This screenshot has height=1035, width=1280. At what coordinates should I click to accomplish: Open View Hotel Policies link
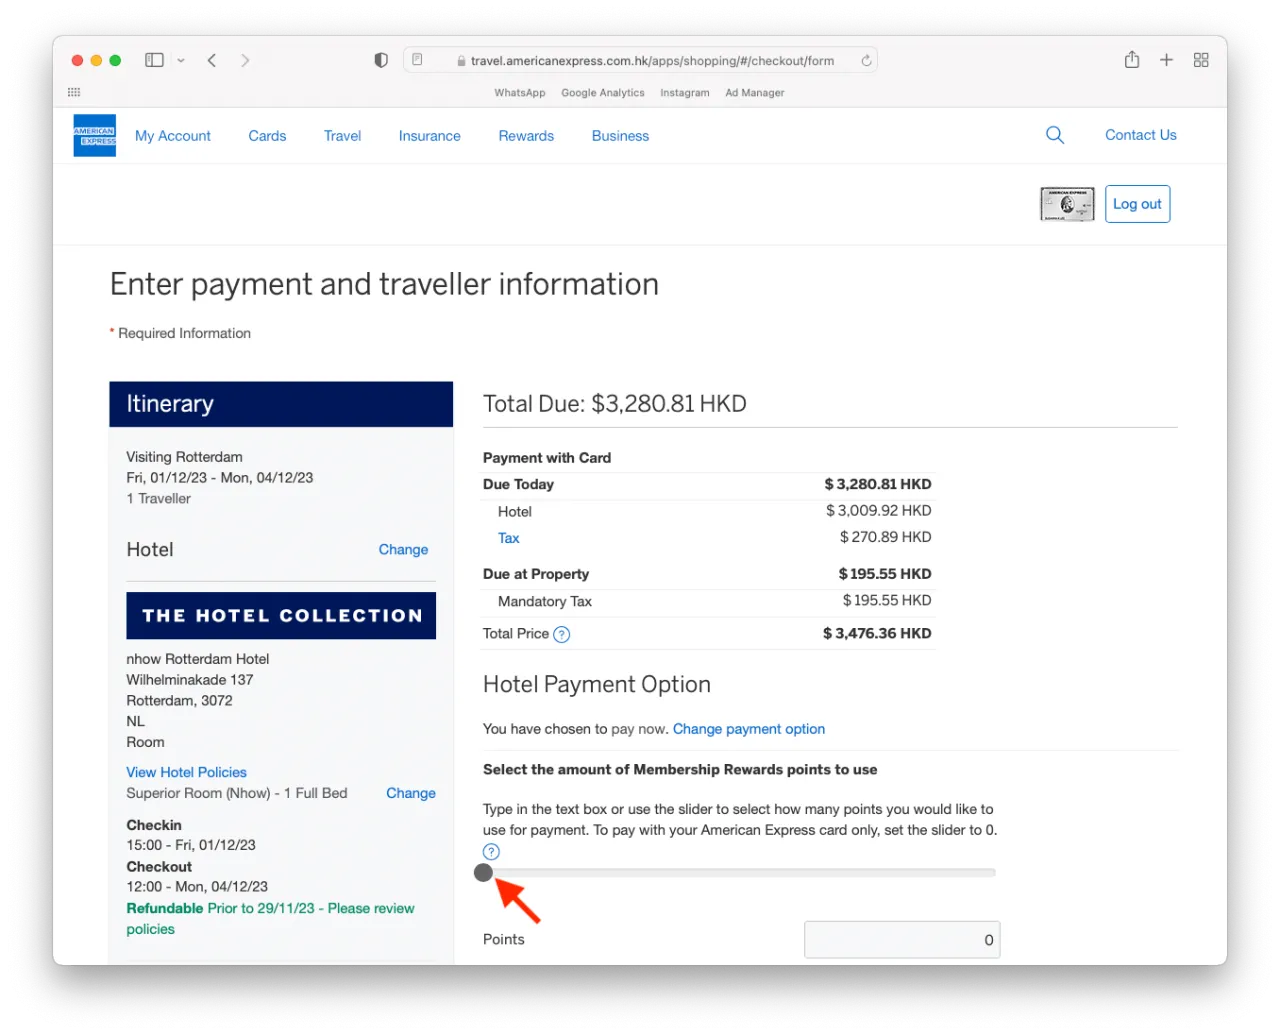tap(186, 772)
